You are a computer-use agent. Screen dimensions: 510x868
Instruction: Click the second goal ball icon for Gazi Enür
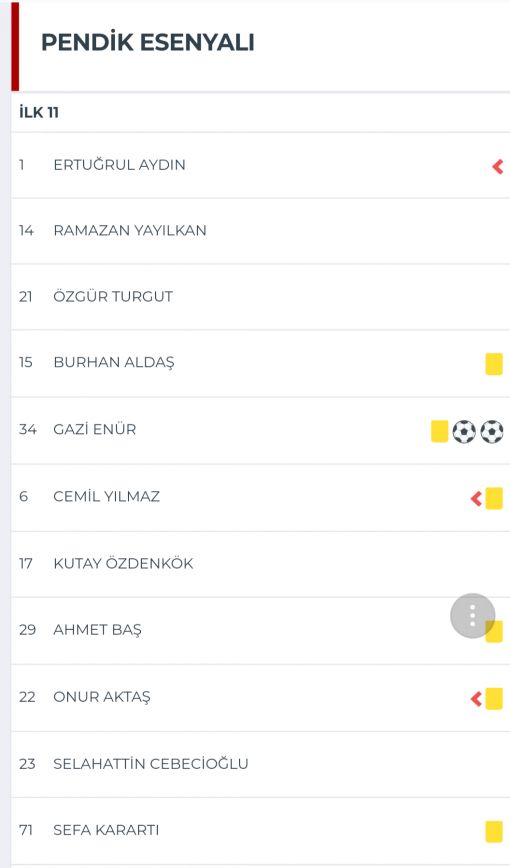492,431
